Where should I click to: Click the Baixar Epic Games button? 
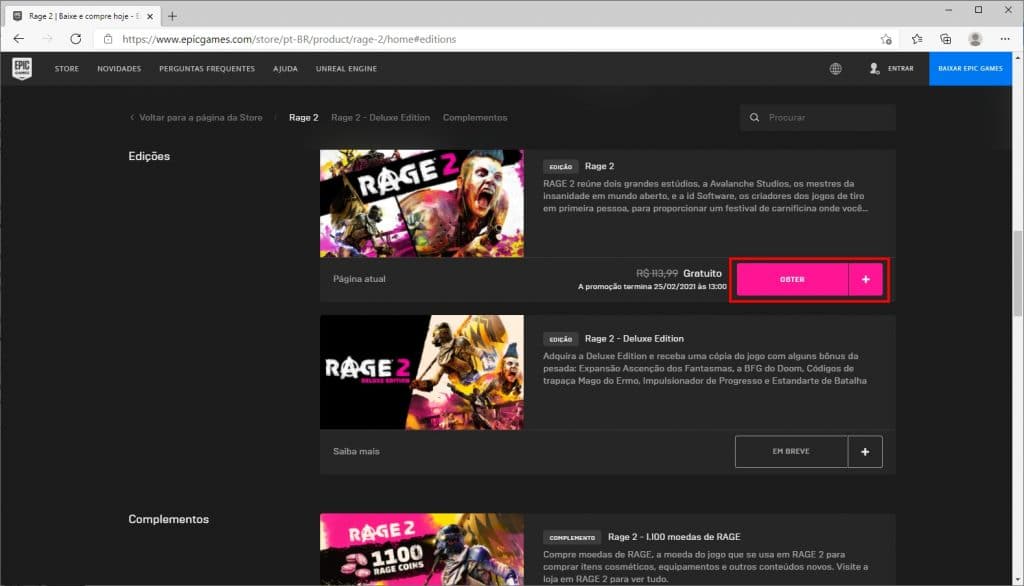coord(970,69)
